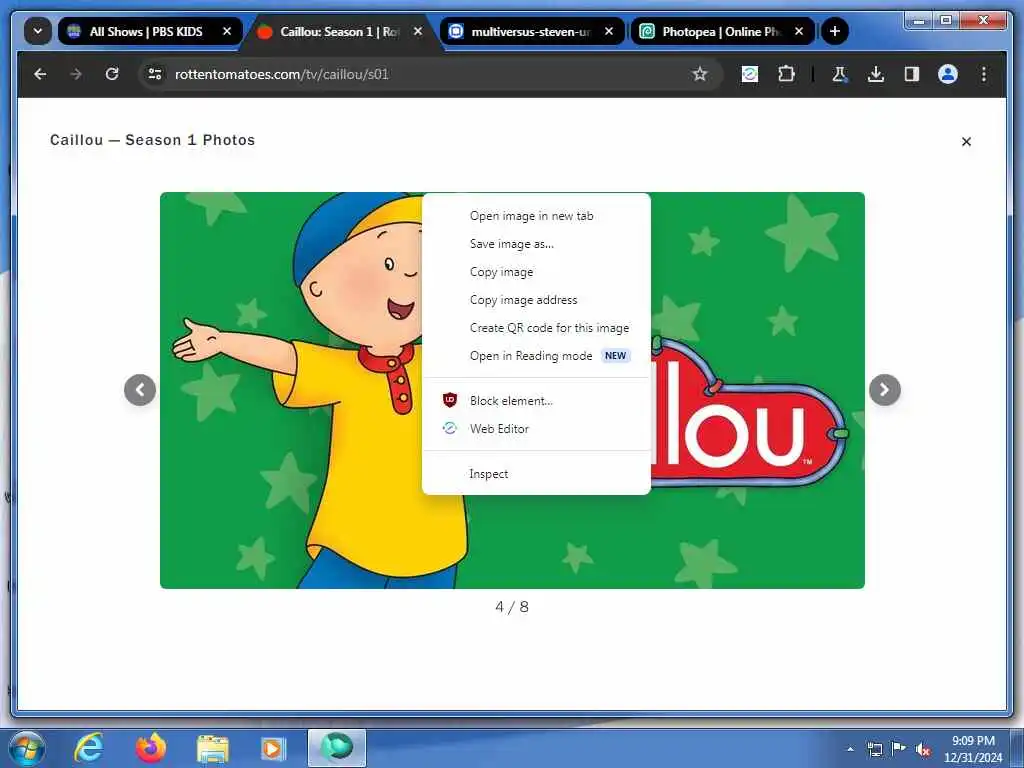Open the tab search dropdown arrow
This screenshot has height=768, width=1024.
(38, 31)
